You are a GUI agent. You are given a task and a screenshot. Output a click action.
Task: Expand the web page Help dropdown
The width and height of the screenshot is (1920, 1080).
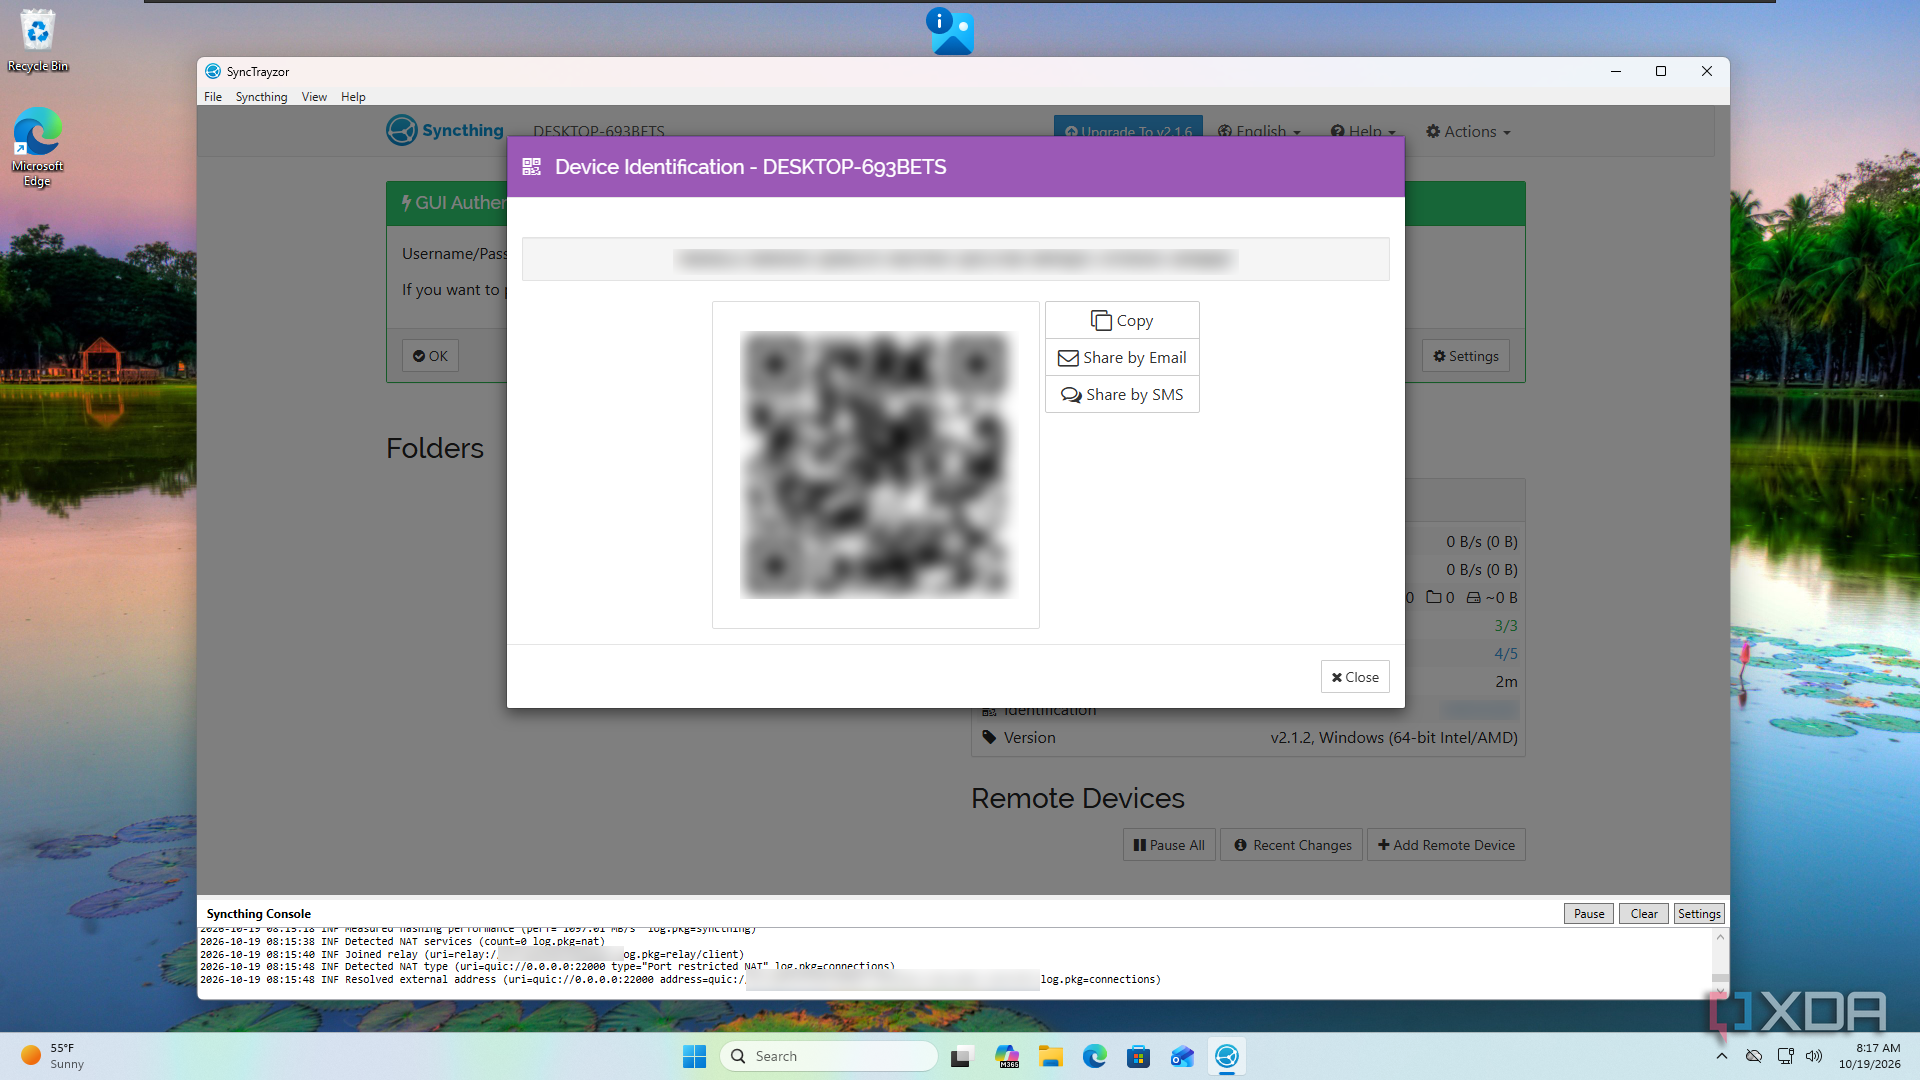[1363, 131]
